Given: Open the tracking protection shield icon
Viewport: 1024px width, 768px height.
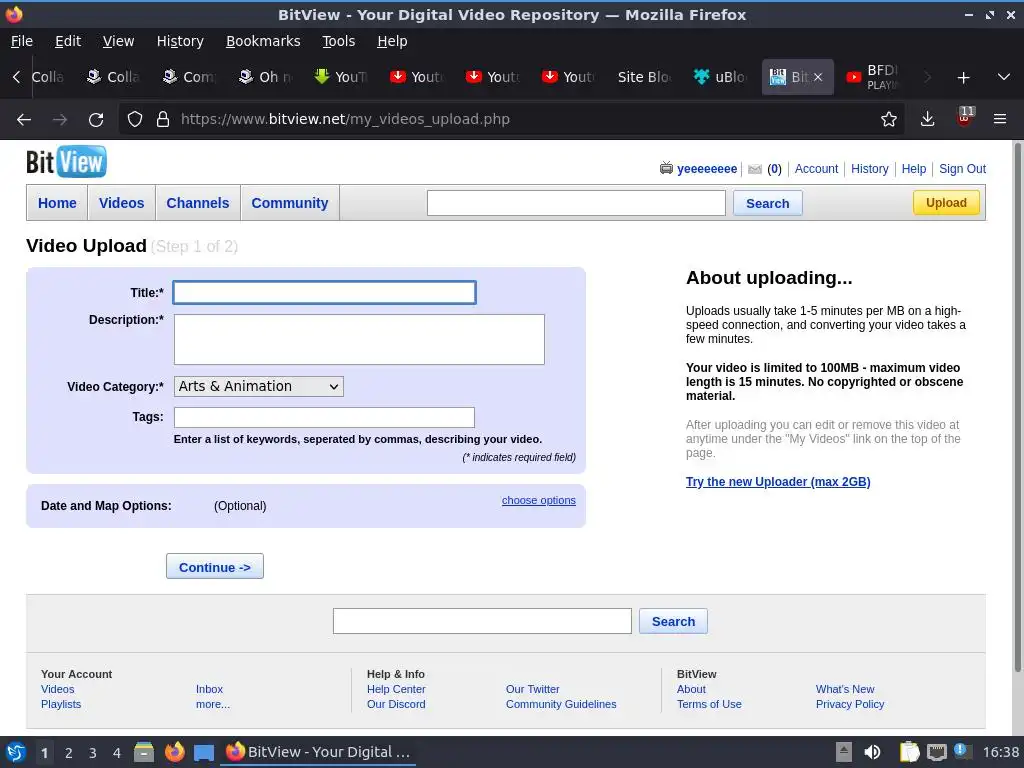Looking at the screenshot, I should coord(135,119).
